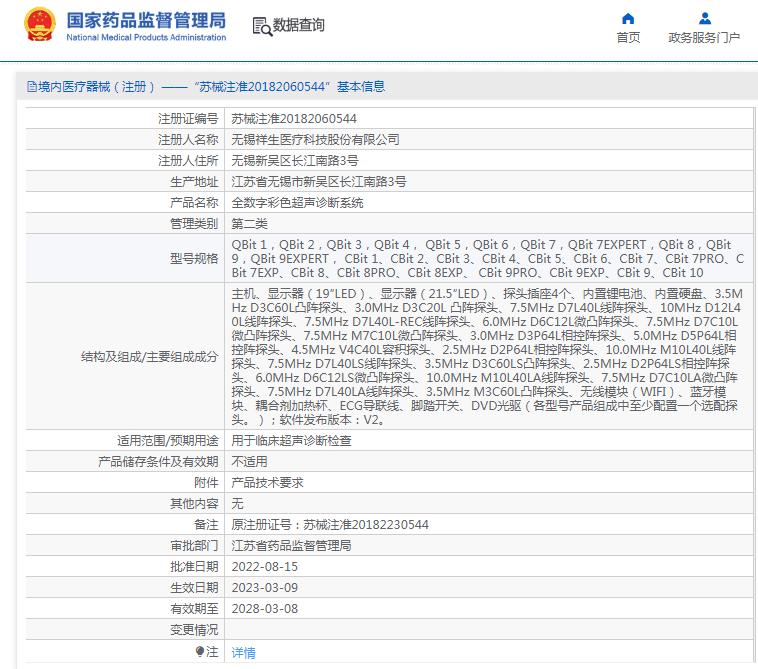Click the national emblem logo
Screen dimensions: 758x669
pyautogui.click(x=40, y=24)
